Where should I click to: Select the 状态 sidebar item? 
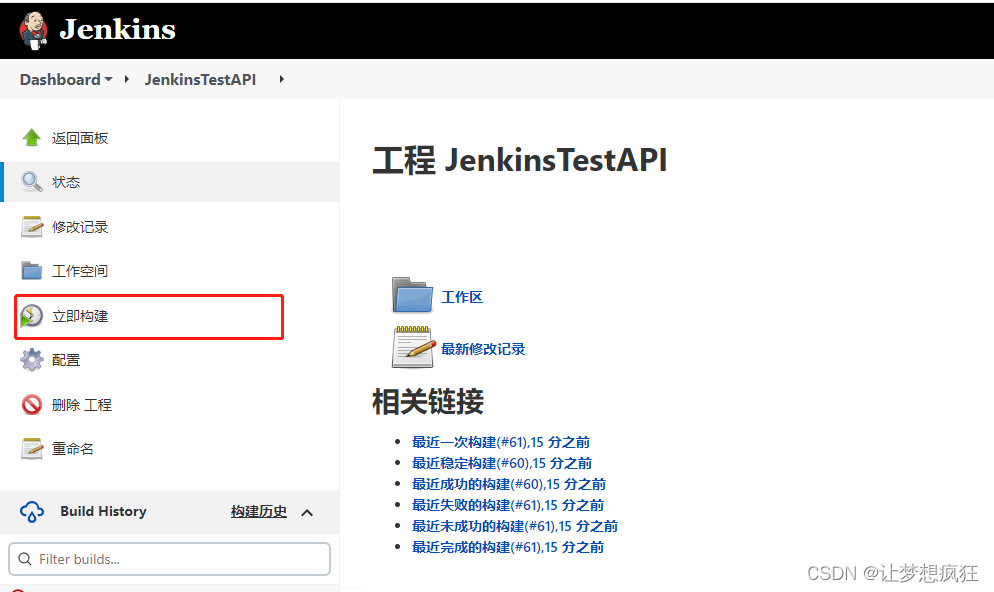[171, 182]
